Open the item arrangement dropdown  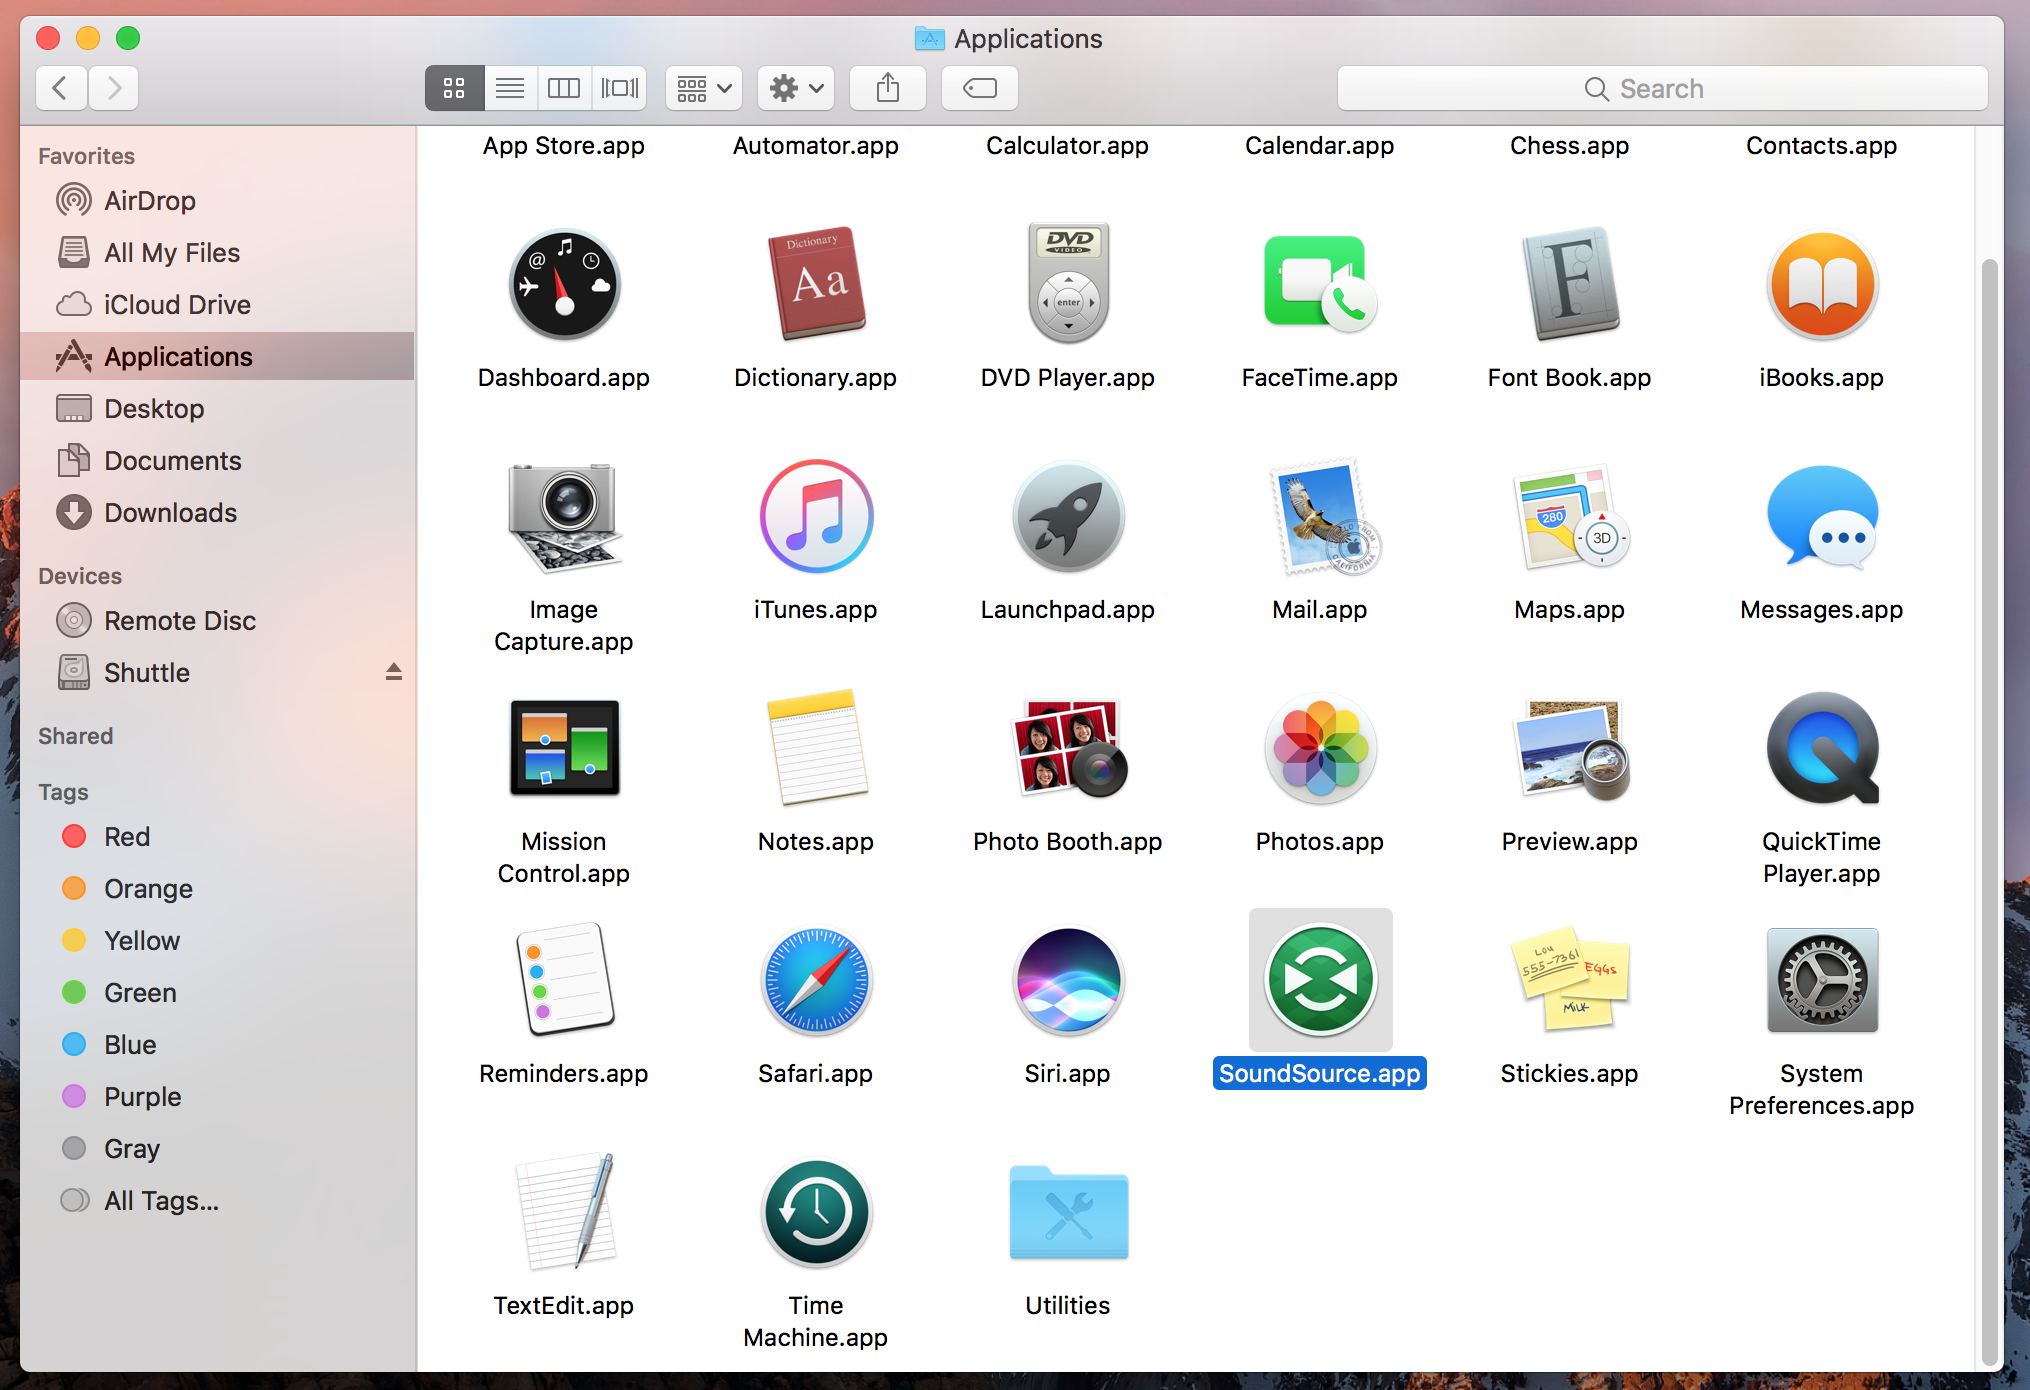point(704,88)
